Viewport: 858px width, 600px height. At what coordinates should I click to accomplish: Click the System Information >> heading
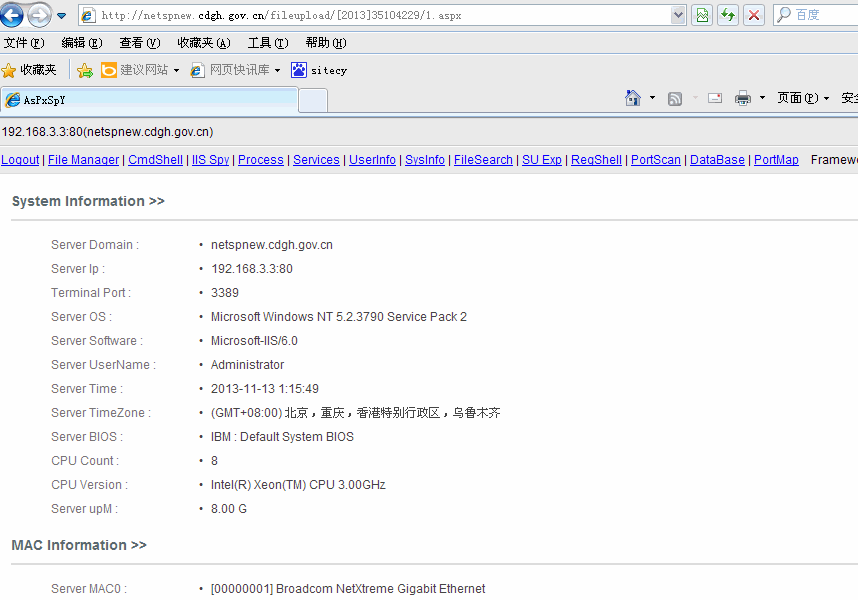click(88, 201)
